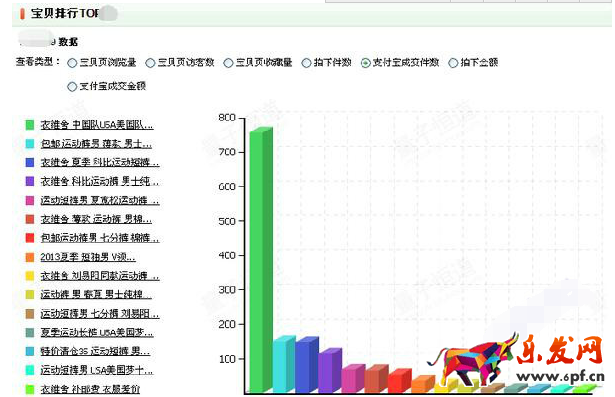Choose the 支付宝成交件数 radio button
Viewport: 615px width, 397px height.
click(x=366, y=63)
